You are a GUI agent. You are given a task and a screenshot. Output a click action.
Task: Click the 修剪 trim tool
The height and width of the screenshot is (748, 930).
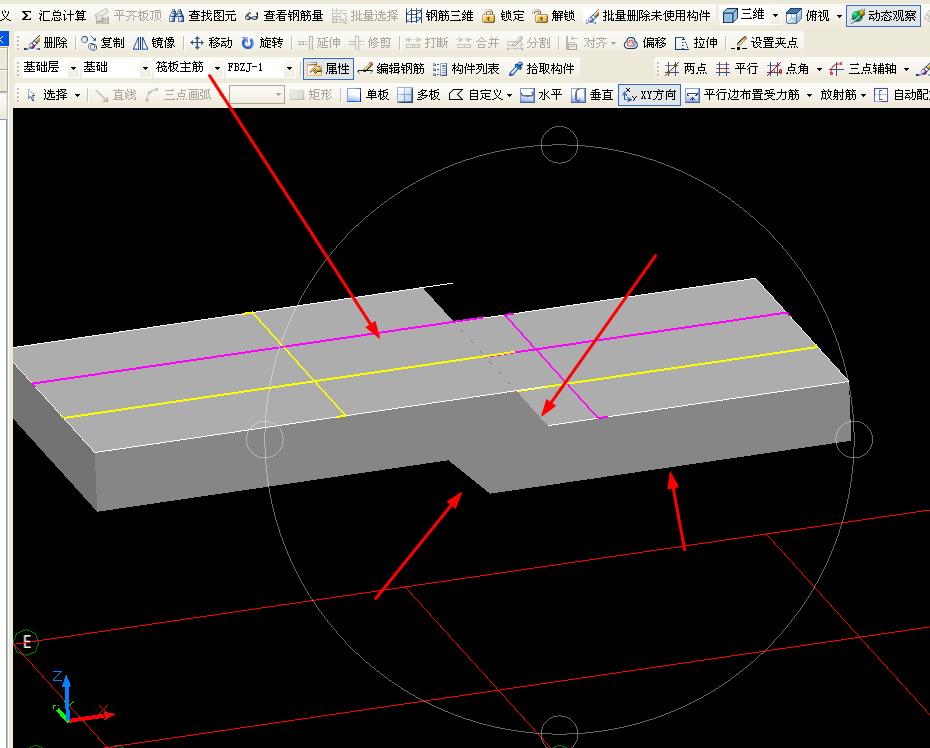click(370, 43)
